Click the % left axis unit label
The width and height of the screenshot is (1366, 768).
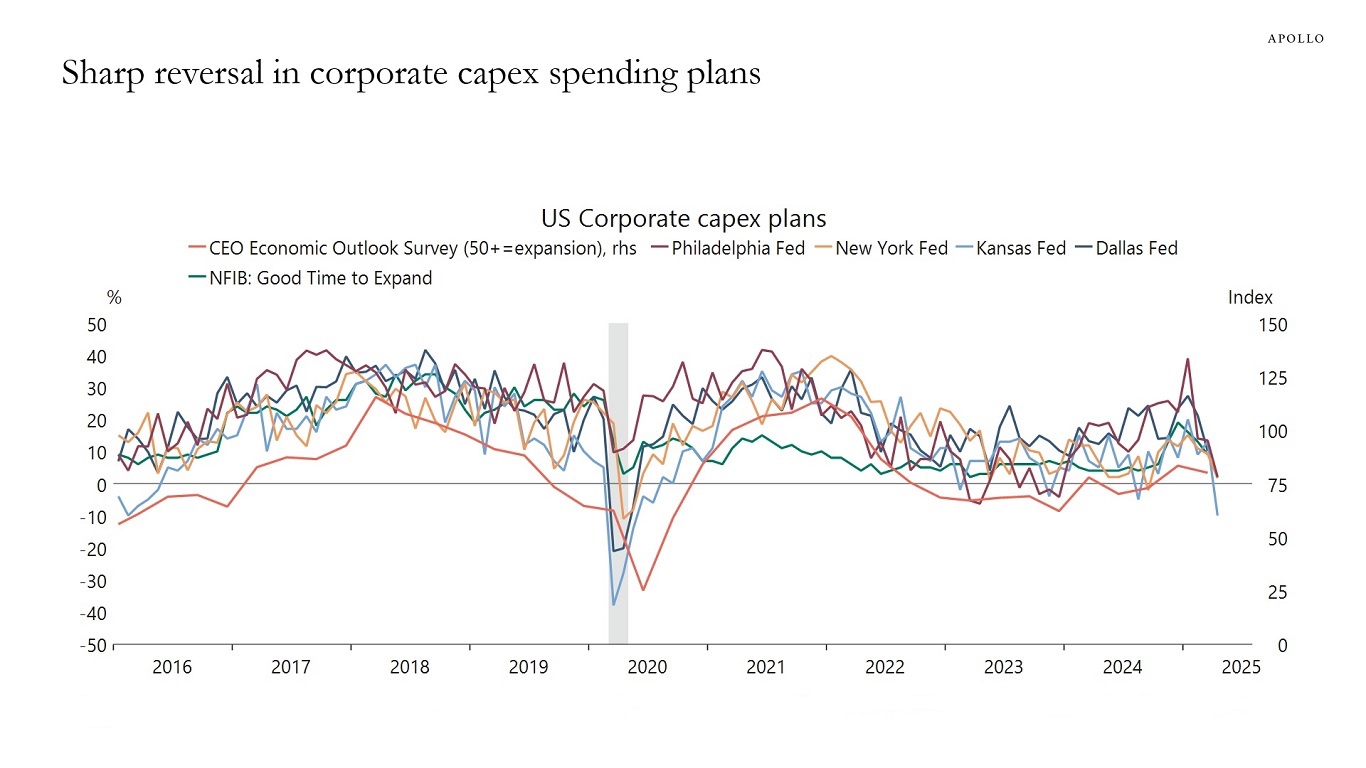coord(114,297)
